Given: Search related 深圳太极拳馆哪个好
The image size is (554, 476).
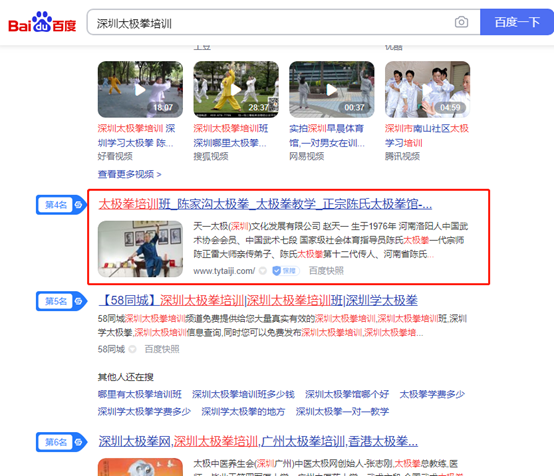Looking at the screenshot, I should click(x=347, y=394).
